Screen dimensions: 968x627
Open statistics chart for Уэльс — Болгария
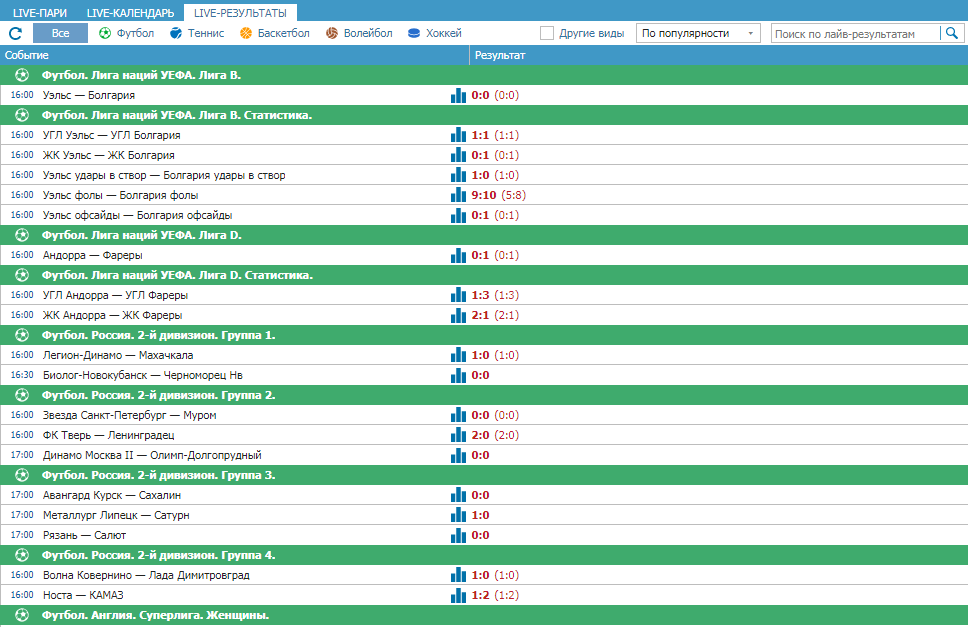pos(458,95)
